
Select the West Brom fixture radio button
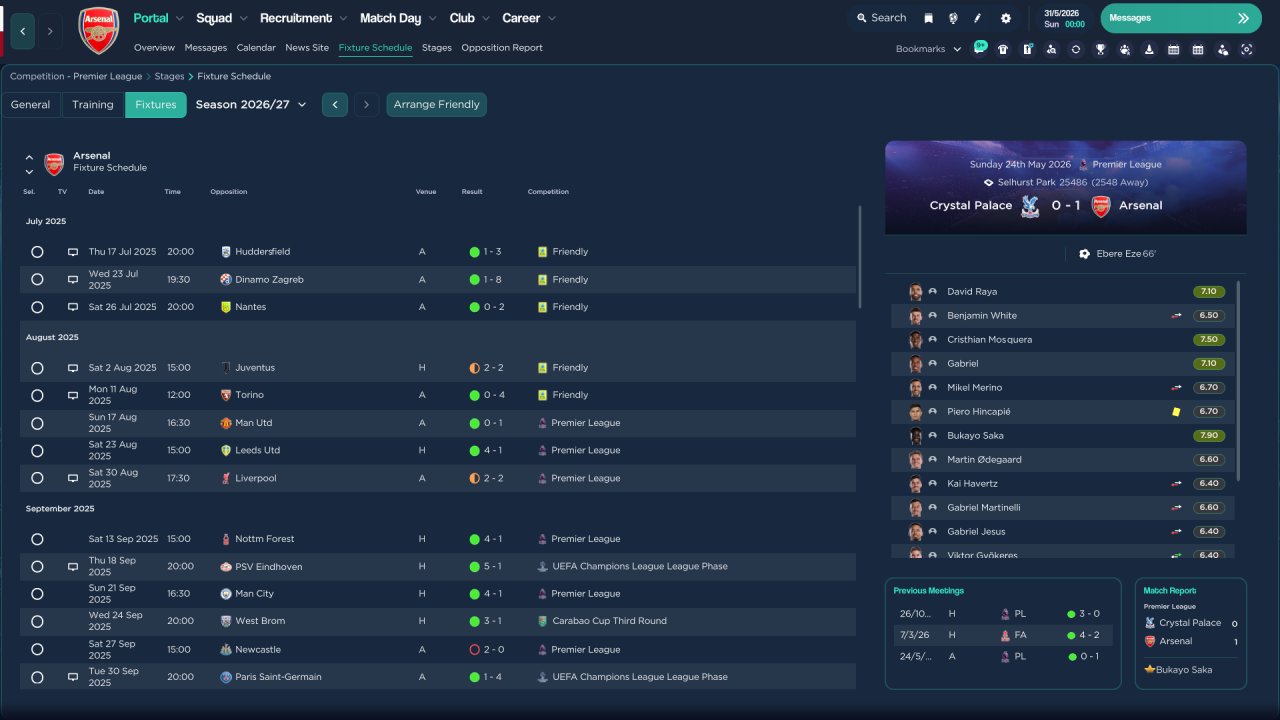coord(37,621)
